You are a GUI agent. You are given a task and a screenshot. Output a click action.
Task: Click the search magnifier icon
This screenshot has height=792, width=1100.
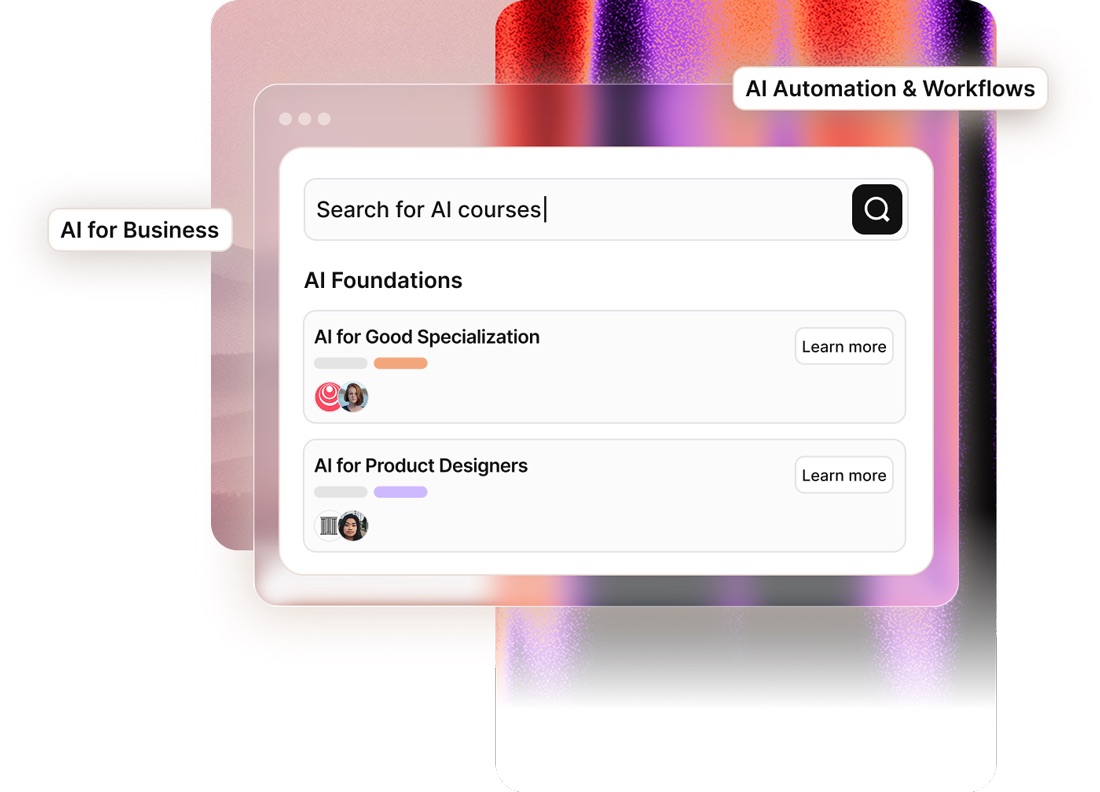pos(876,209)
